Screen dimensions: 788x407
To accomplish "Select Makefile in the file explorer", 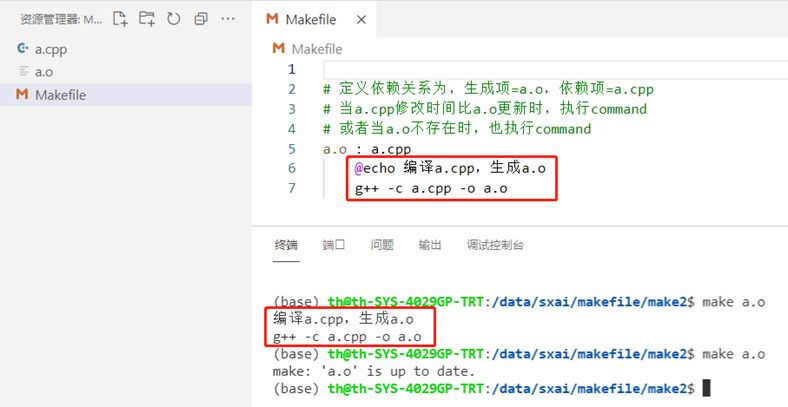I will point(126,94).
